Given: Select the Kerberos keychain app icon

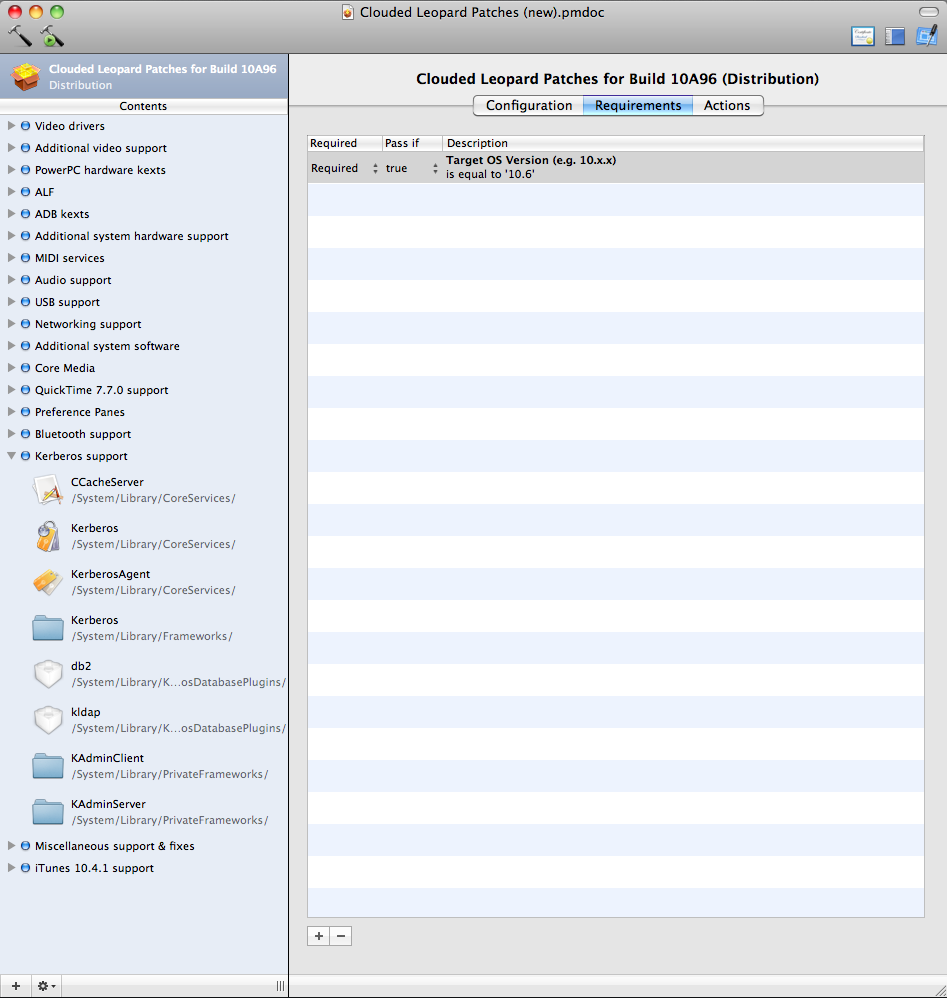Looking at the screenshot, I should point(48,536).
